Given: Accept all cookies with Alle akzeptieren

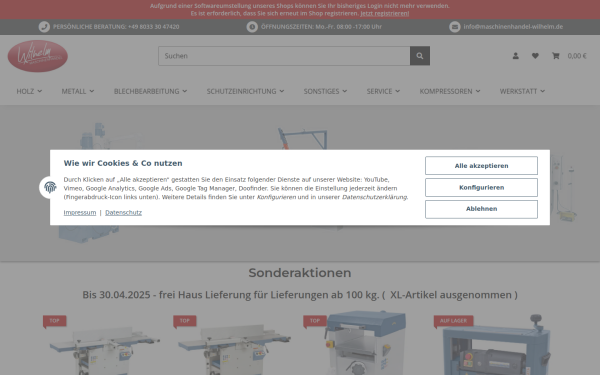Looking at the screenshot, I should click(x=481, y=166).
